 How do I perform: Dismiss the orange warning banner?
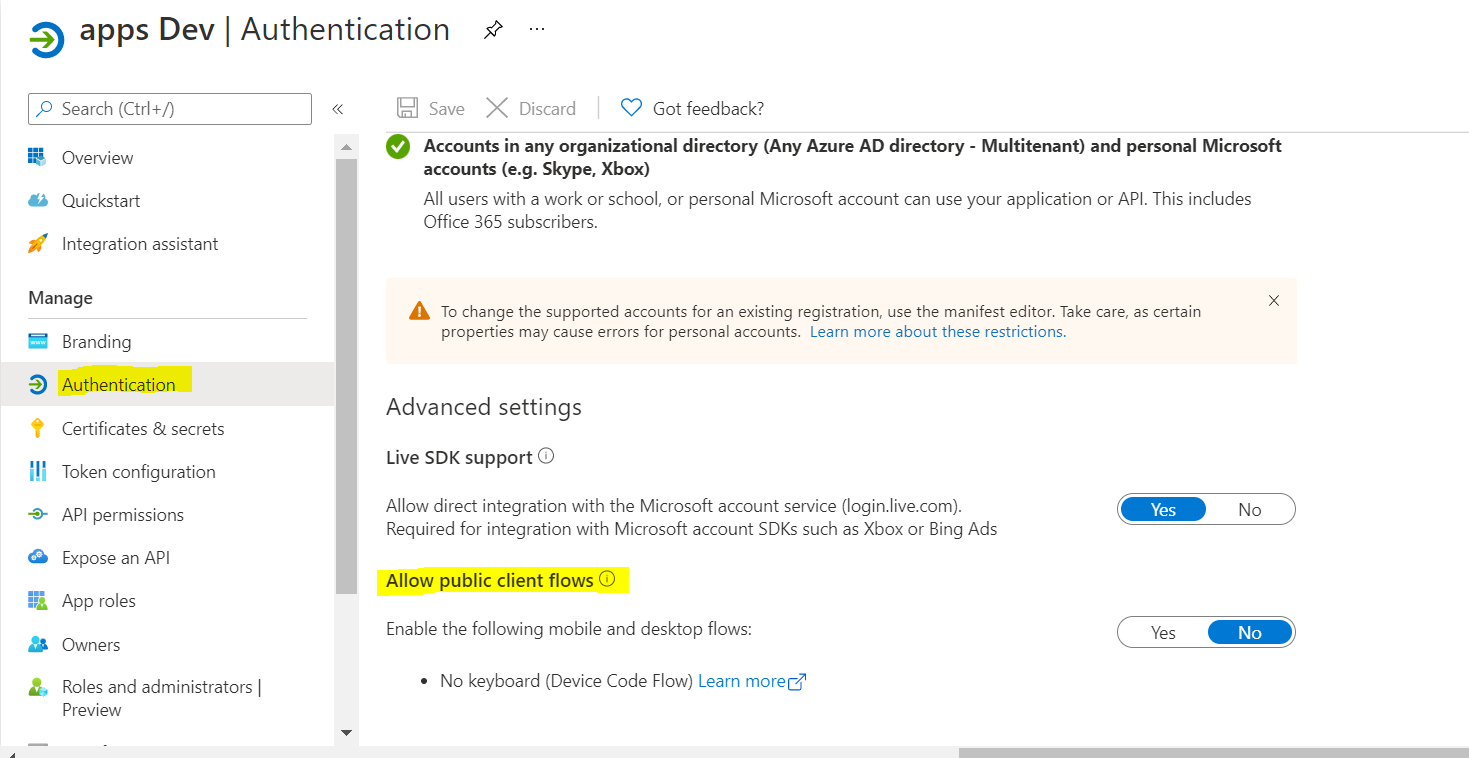(1273, 300)
